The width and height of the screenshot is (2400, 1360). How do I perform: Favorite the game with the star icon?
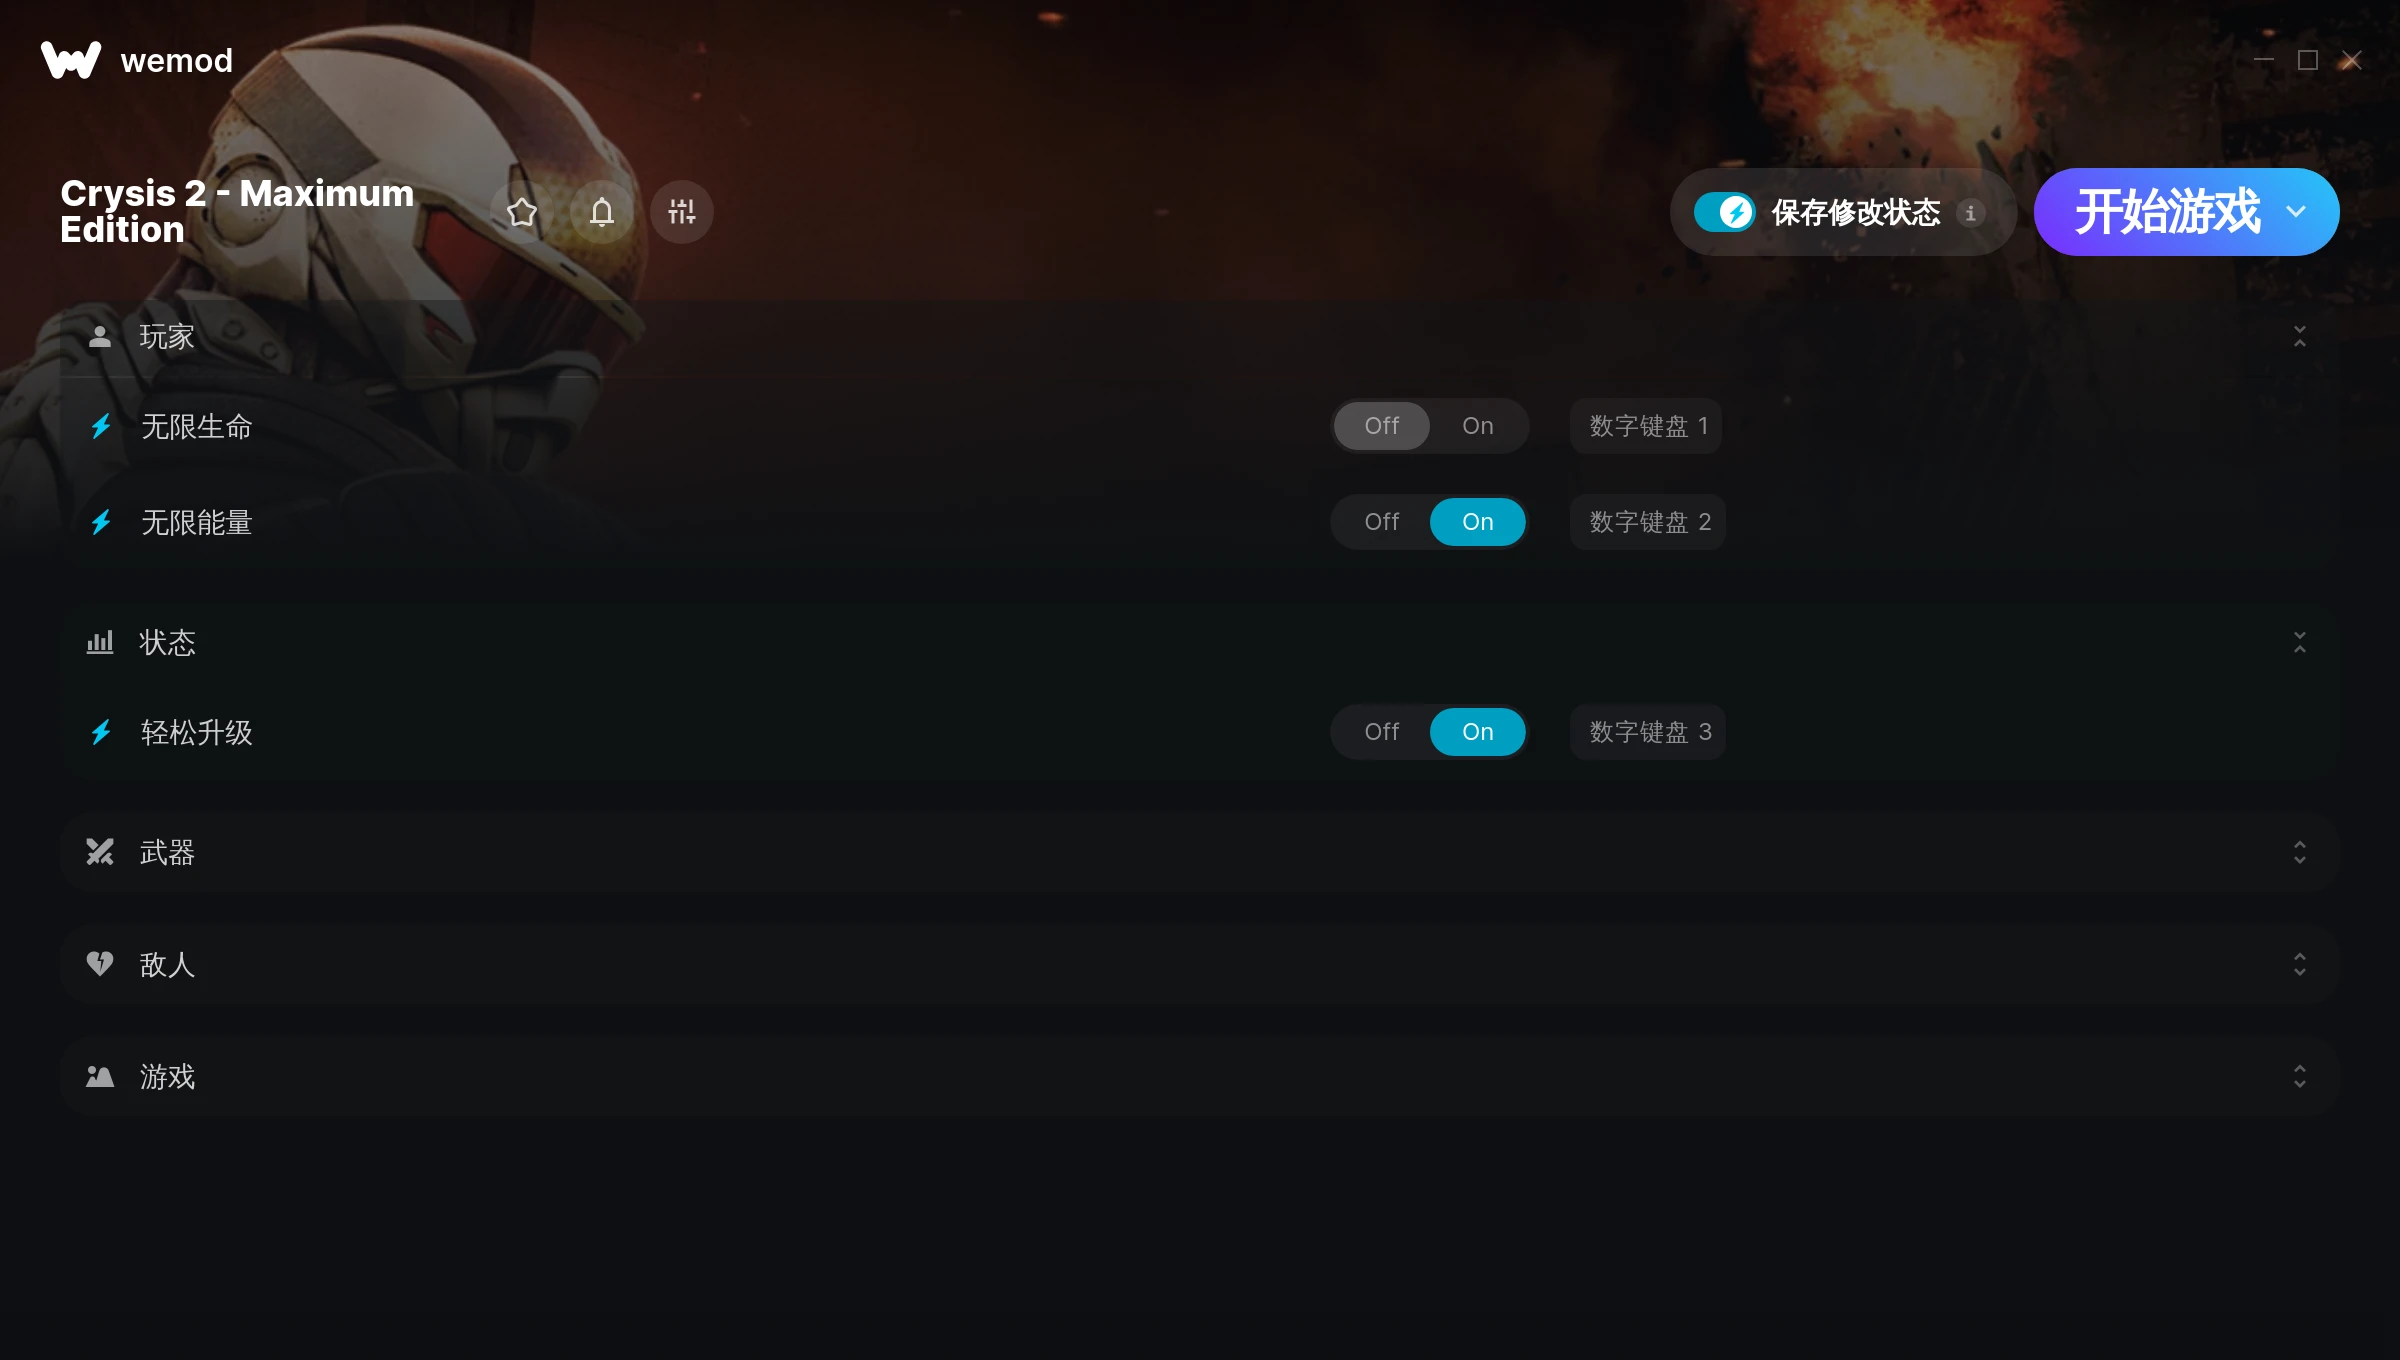click(522, 212)
